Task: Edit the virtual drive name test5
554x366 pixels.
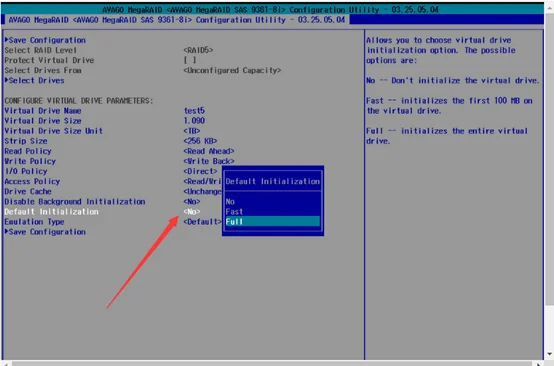Action: point(194,111)
